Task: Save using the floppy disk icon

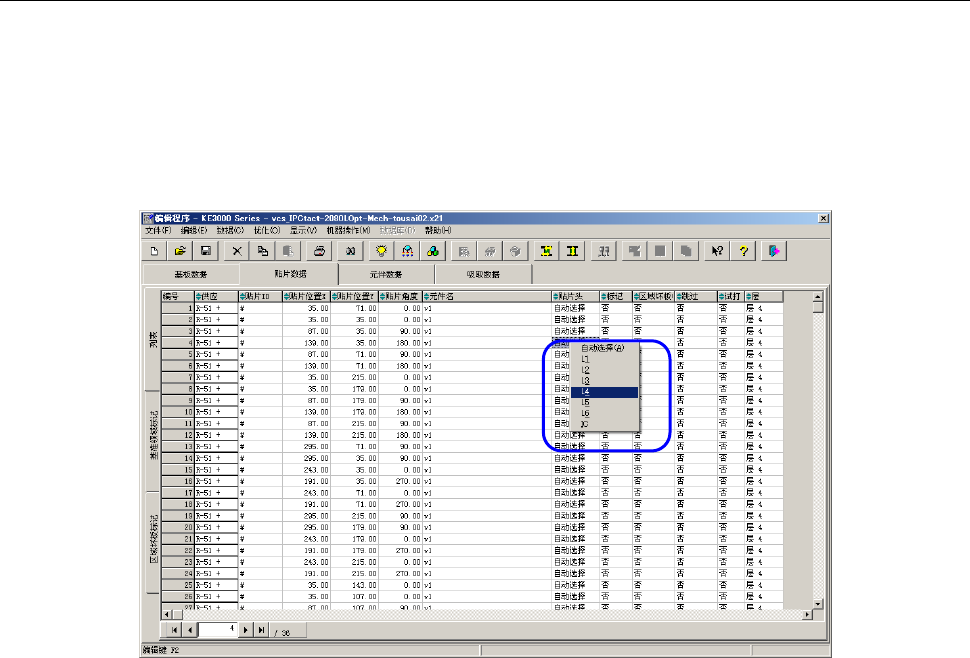Action: coord(205,251)
